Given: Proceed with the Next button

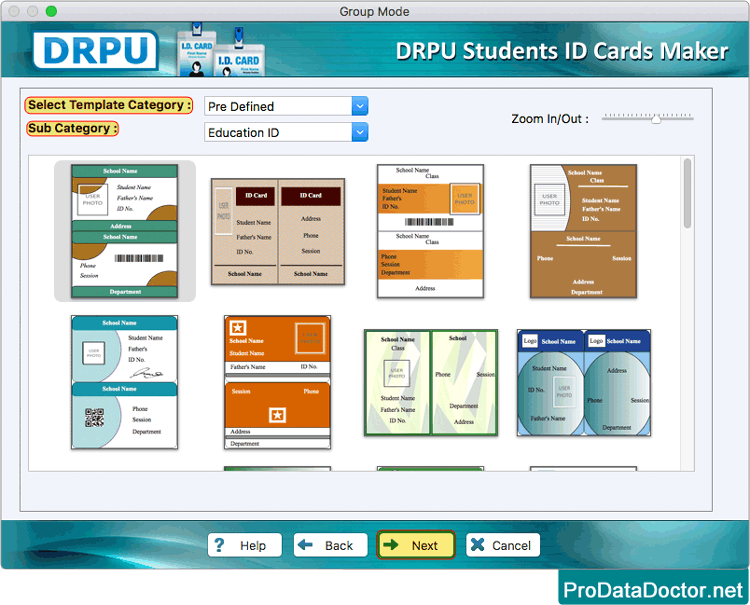Looking at the screenshot, I should (x=416, y=545).
